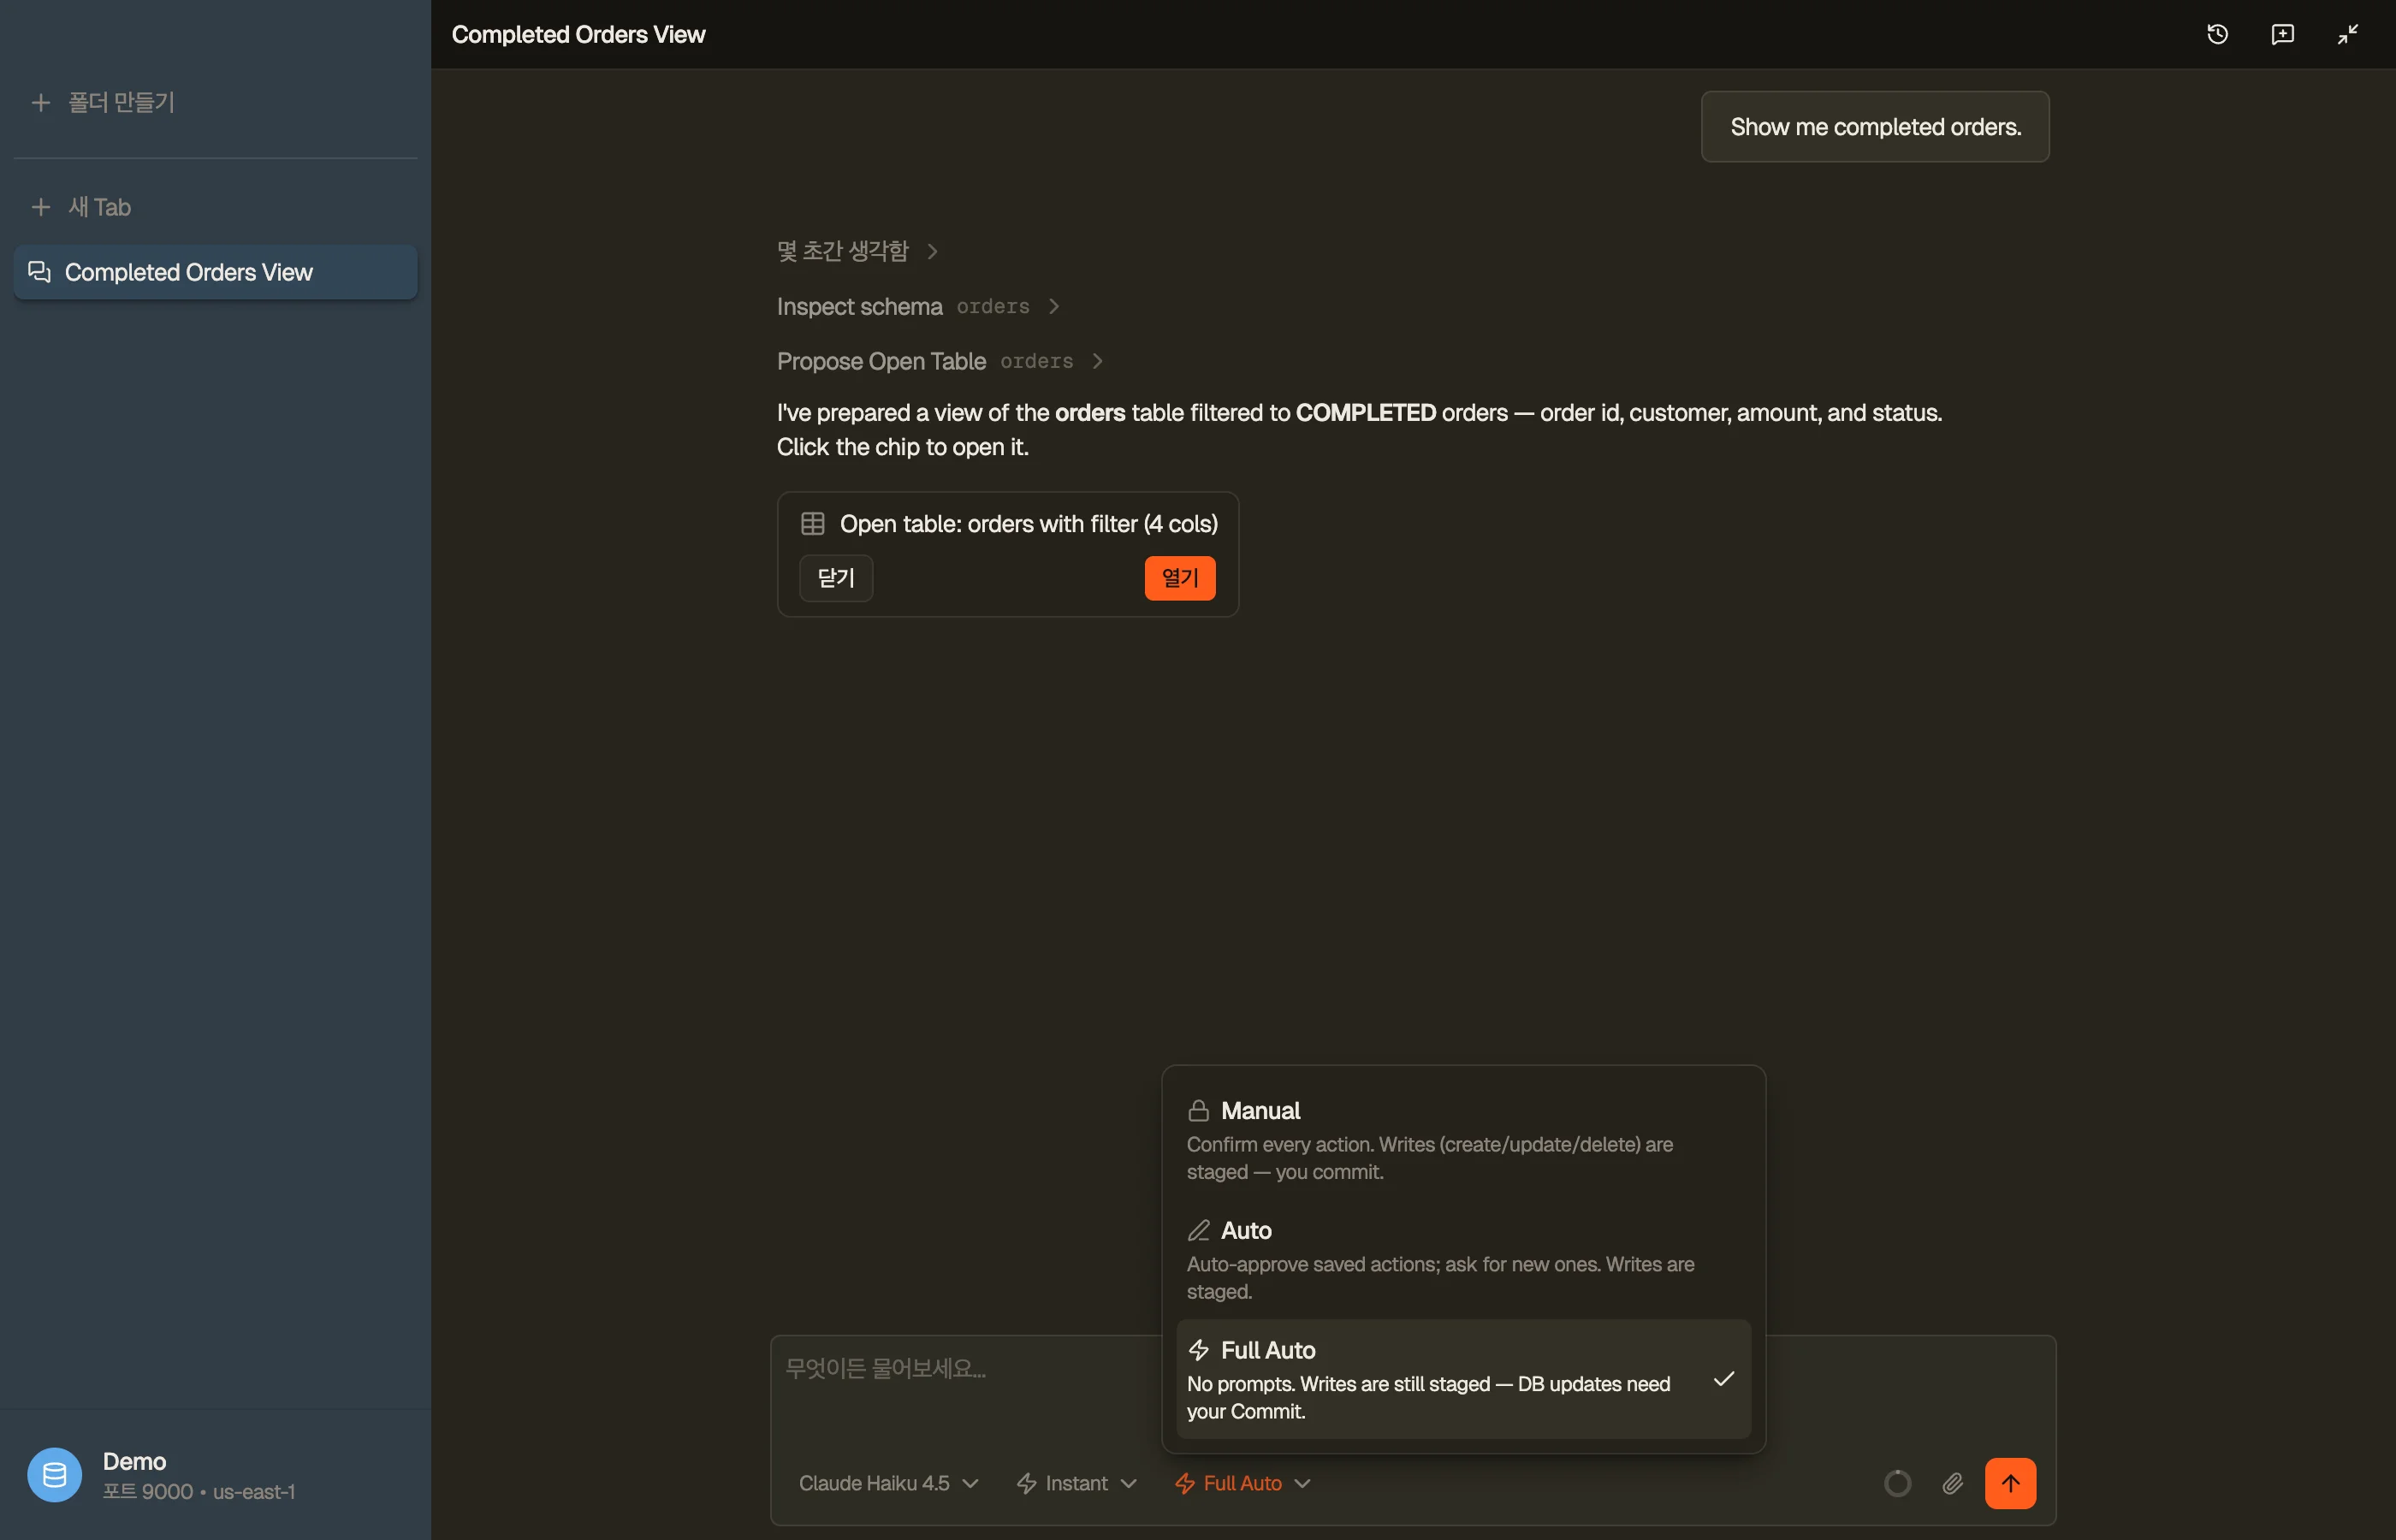Click the checkmark on Full Auto option
Image resolution: width=2396 pixels, height=1540 pixels.
click(1723, 1379)
